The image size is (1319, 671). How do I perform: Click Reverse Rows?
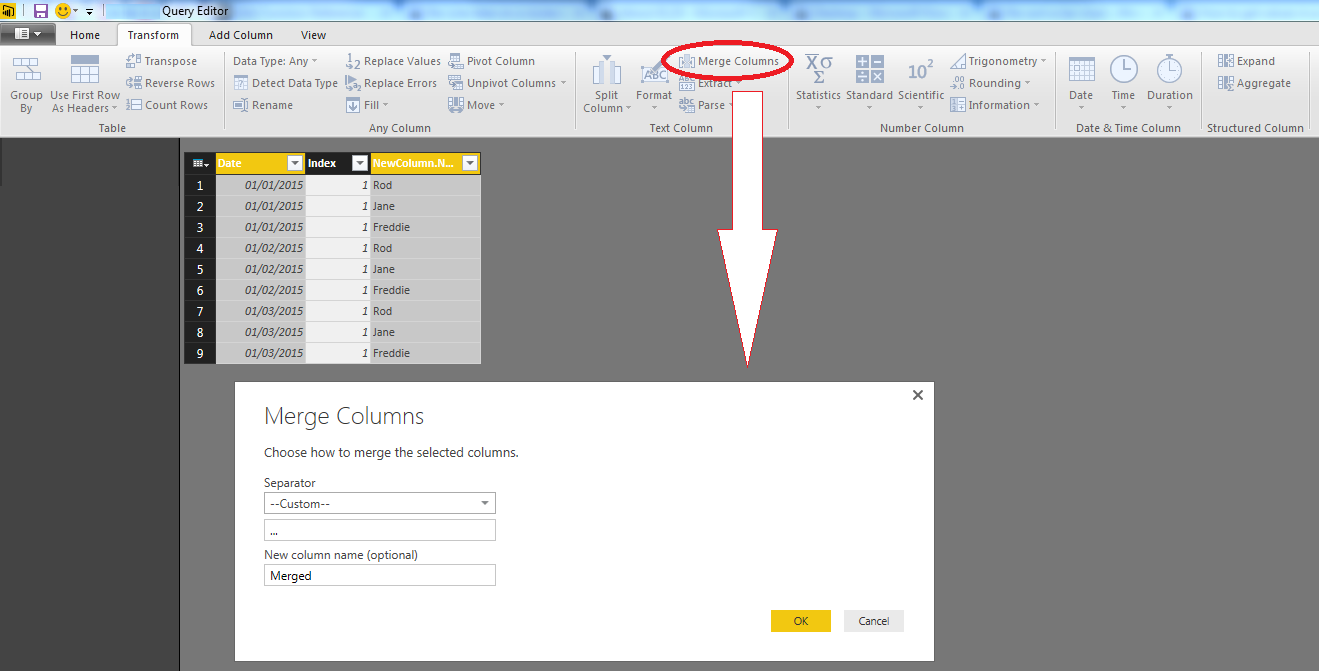point(170,83)
